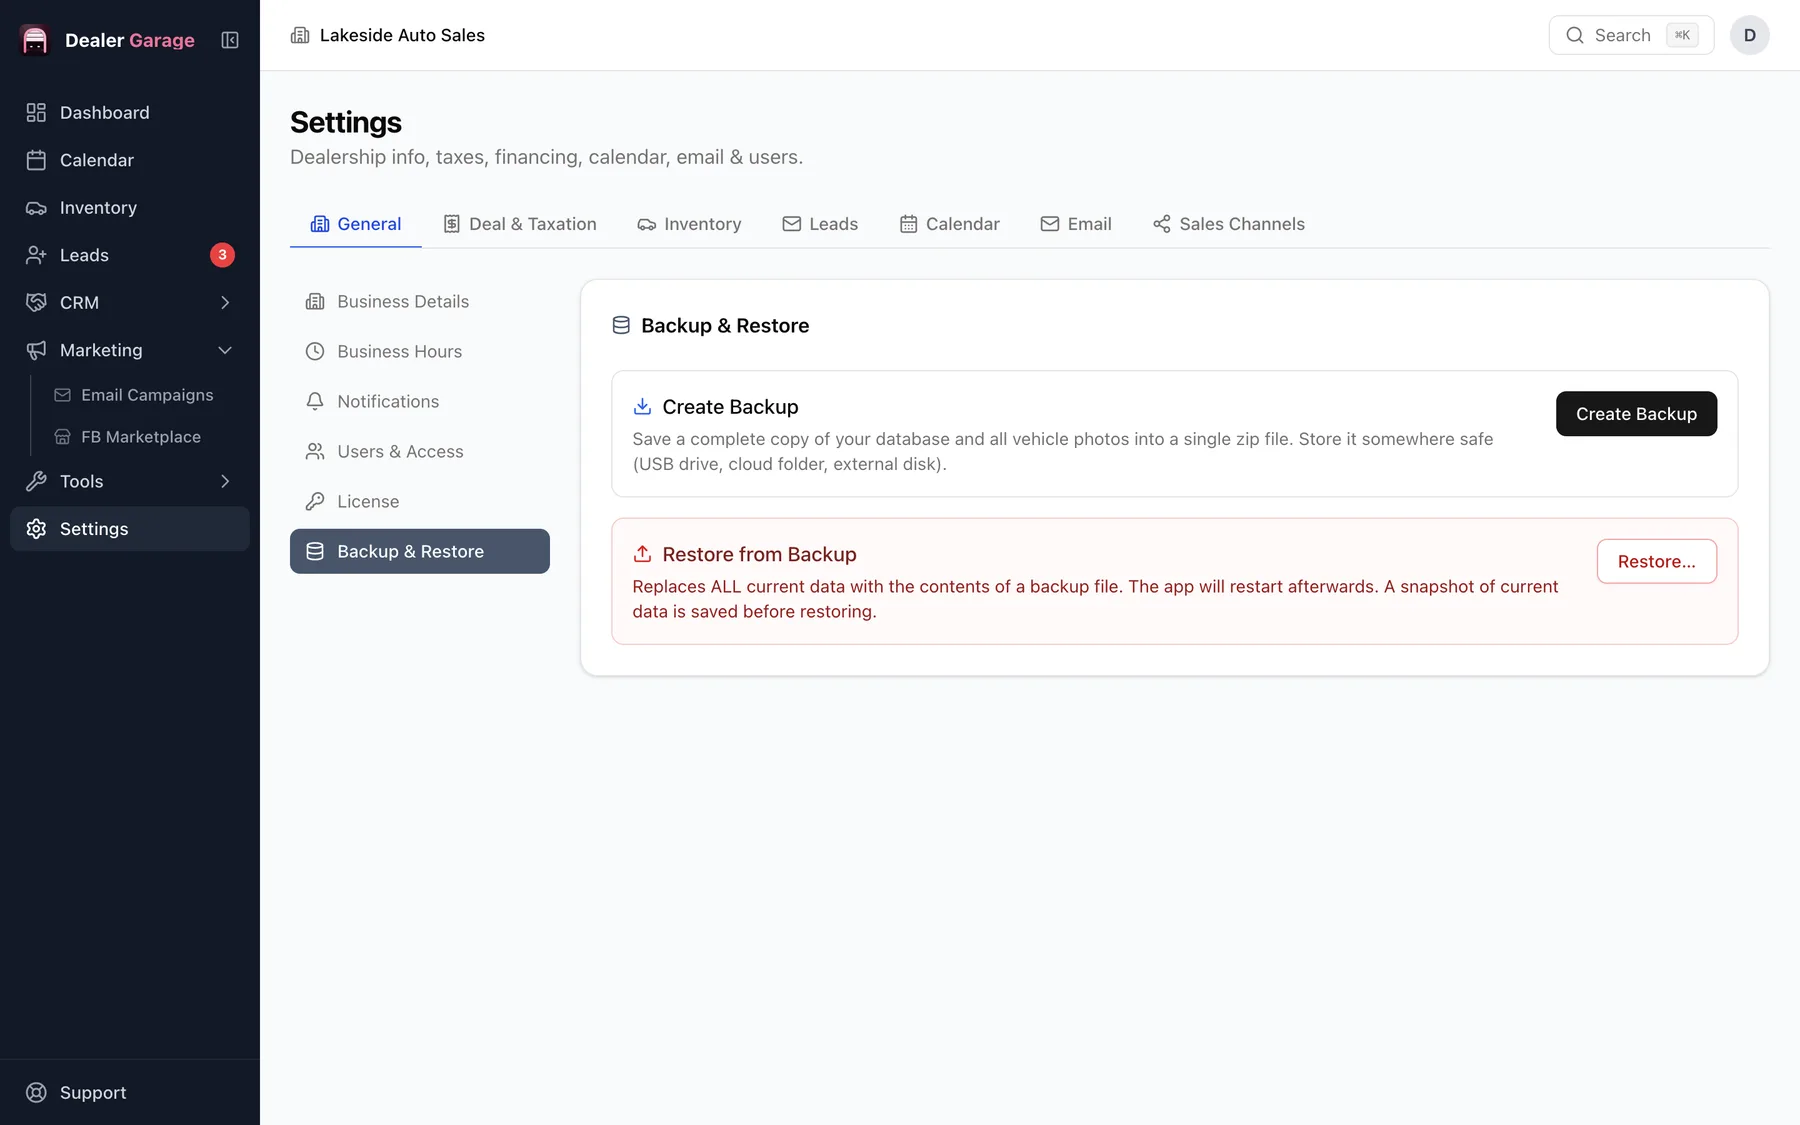Screen dimensions: 1800x1125
Task: Click the Search field in the header
Action: [x=1631, y=35]
